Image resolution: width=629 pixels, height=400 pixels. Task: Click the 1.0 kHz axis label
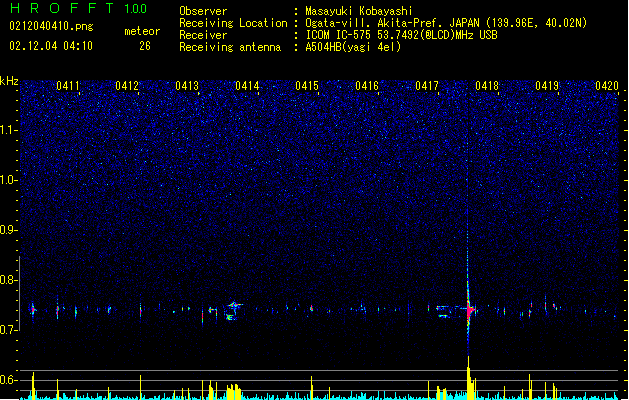click(x=8, y=180)
